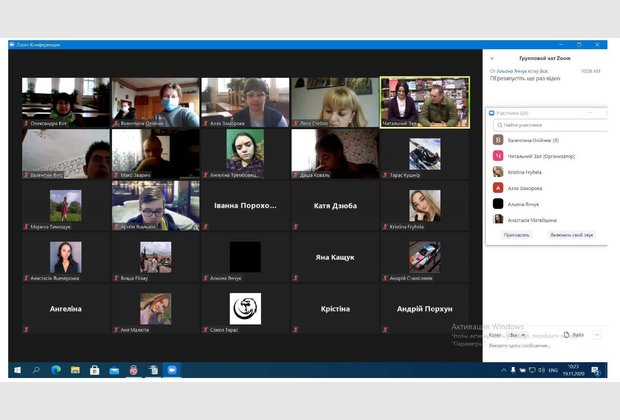Click Zoom app icon in taskbar
The image size is (620, 420).
click(x=172, y=370)
